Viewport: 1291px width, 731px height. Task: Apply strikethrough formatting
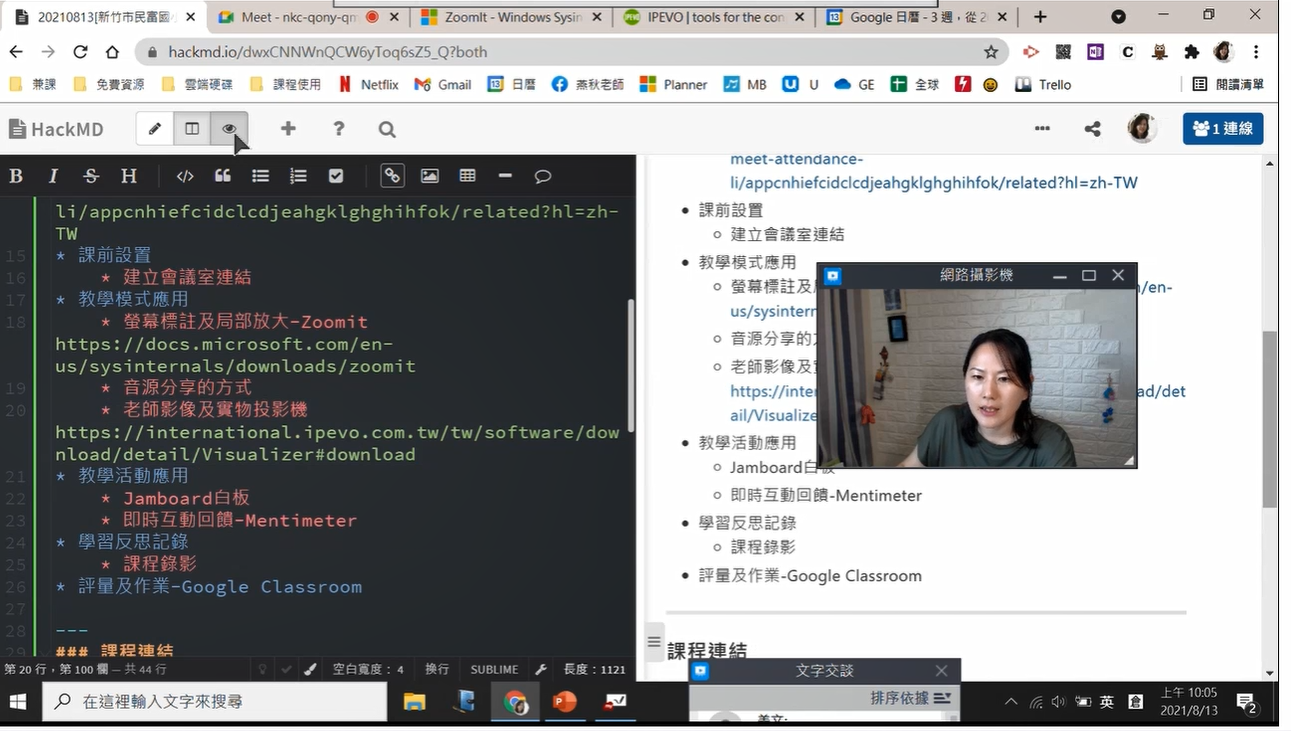click(x=91, y=176)
